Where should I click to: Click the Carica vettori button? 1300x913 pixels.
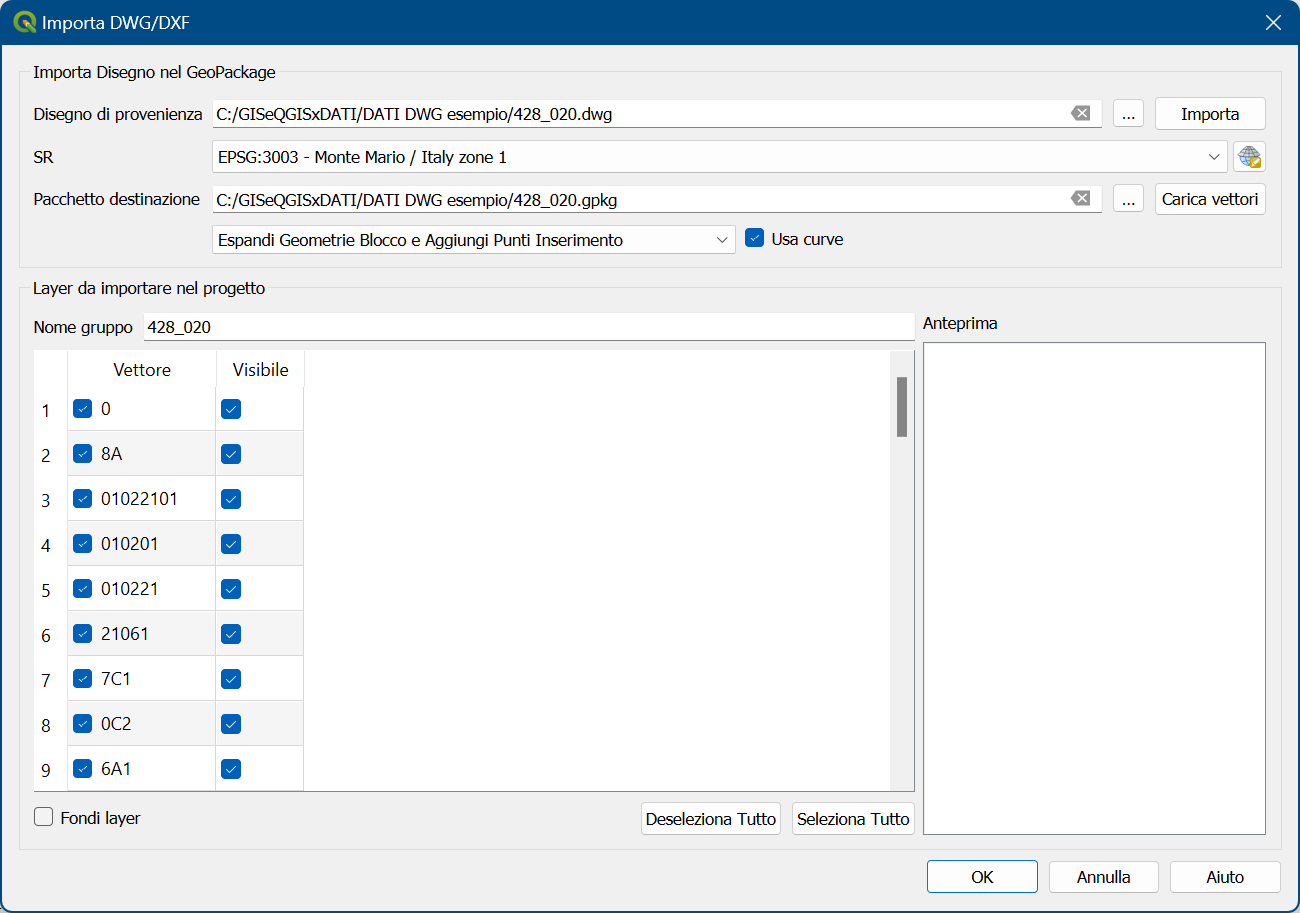[1210, 199]
